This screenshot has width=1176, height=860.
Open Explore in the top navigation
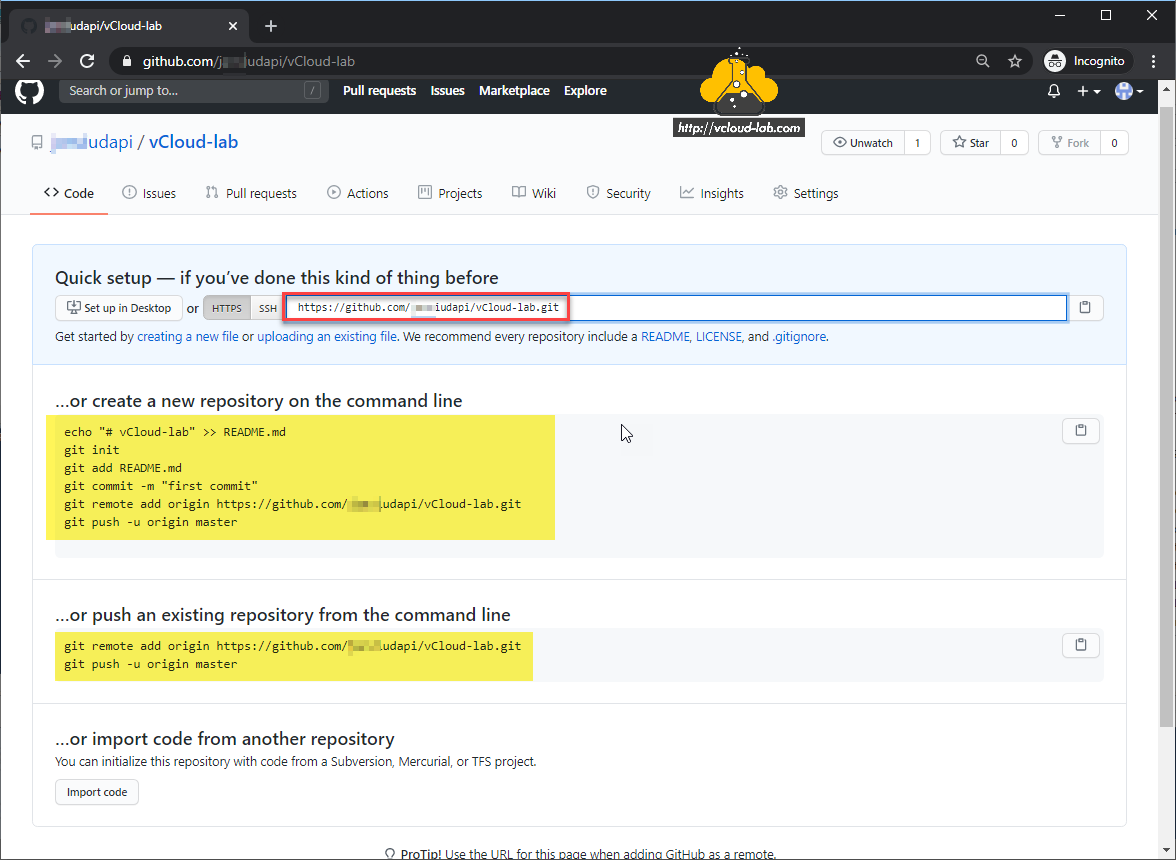coord(586,91)
